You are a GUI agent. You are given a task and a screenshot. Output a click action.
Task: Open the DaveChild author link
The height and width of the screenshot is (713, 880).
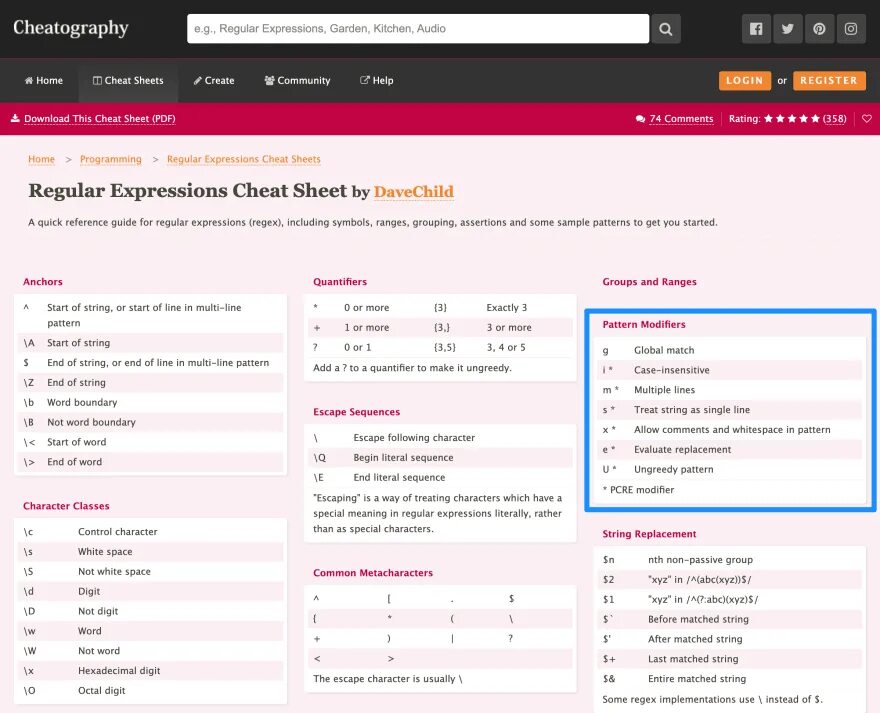click(414, 192)
